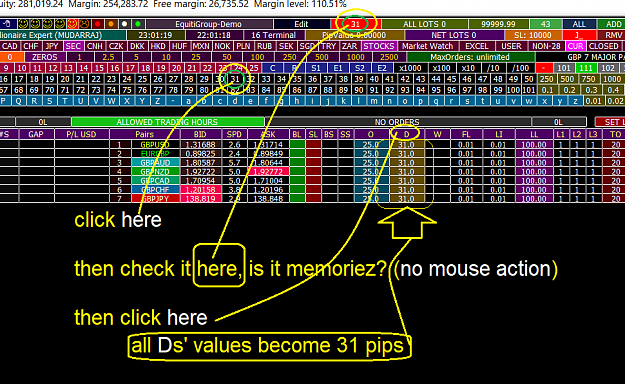This screenshot has width=625, height=384.
Task: Select the MXN currency filter
Action: pos(200,46)
